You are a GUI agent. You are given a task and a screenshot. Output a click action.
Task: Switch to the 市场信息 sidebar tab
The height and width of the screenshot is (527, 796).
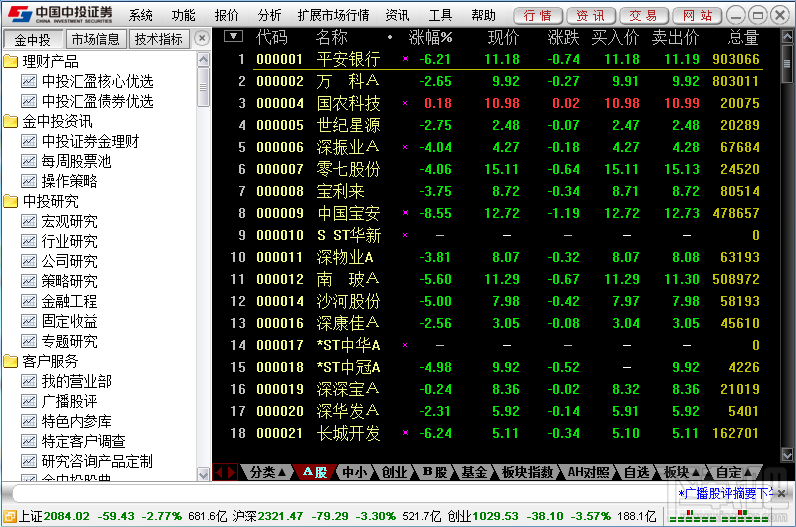pyautogui.click(x=95, y=39)
